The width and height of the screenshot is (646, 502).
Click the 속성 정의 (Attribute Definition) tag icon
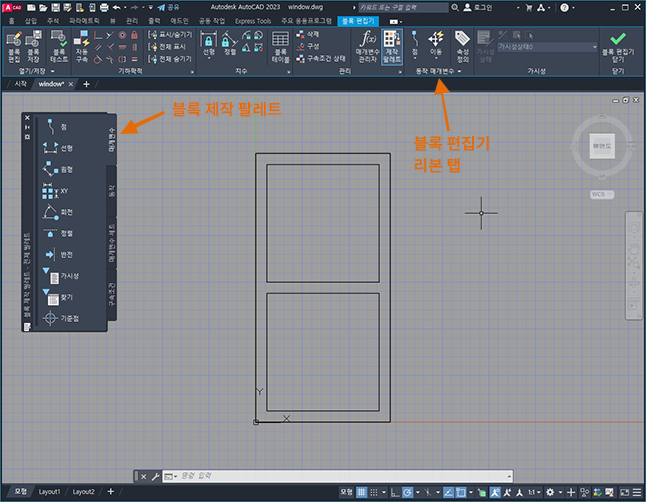tap(463, 47)
